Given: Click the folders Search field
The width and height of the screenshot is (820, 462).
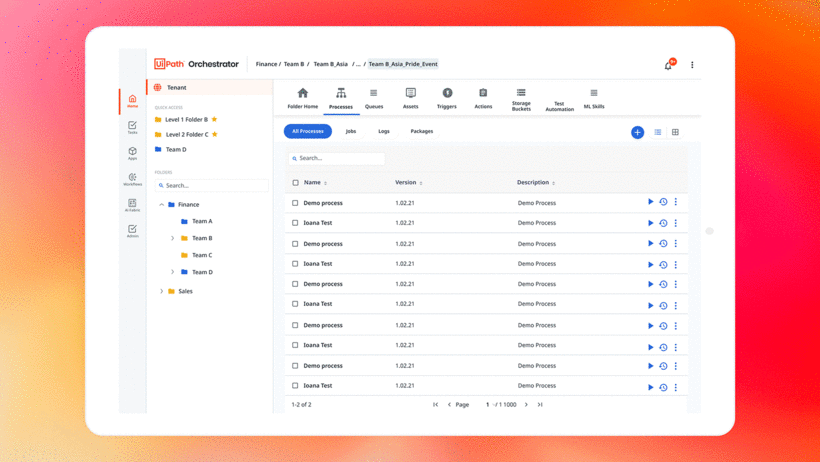Looking at the screenshot, I should [x=211, y=185].
